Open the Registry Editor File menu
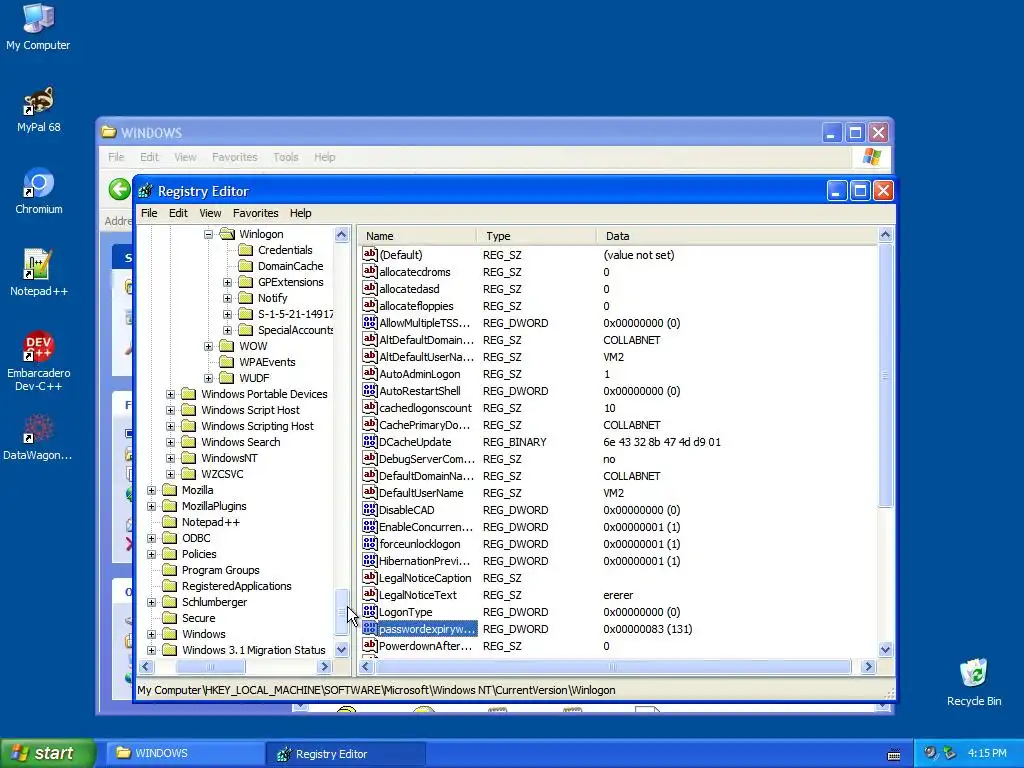The width and height of the screenshot is (1024, 768). tap(149, 213)
